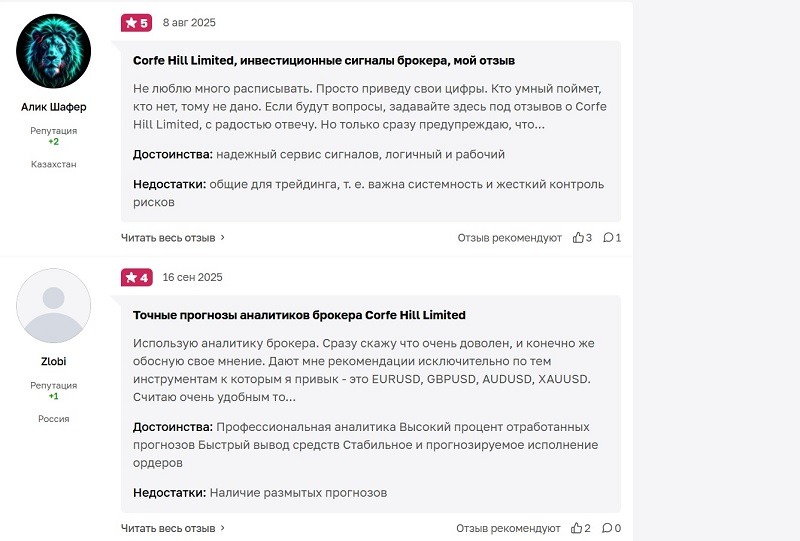Click username Алик Шафер

(54, 107)
